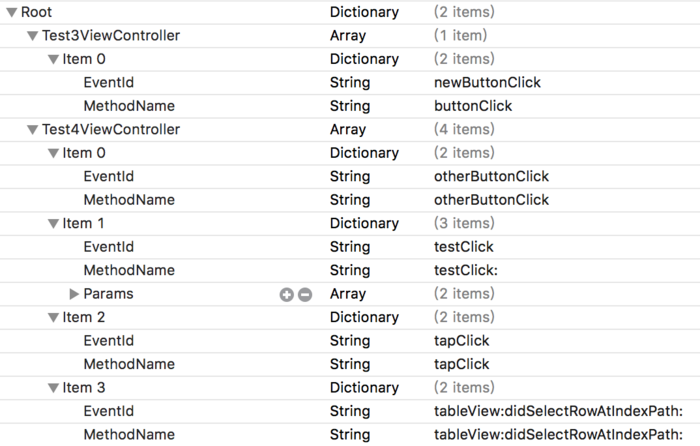Collapse the Test4ViewController array triangle
The image size is (700, 446).
tap(32, 130)
